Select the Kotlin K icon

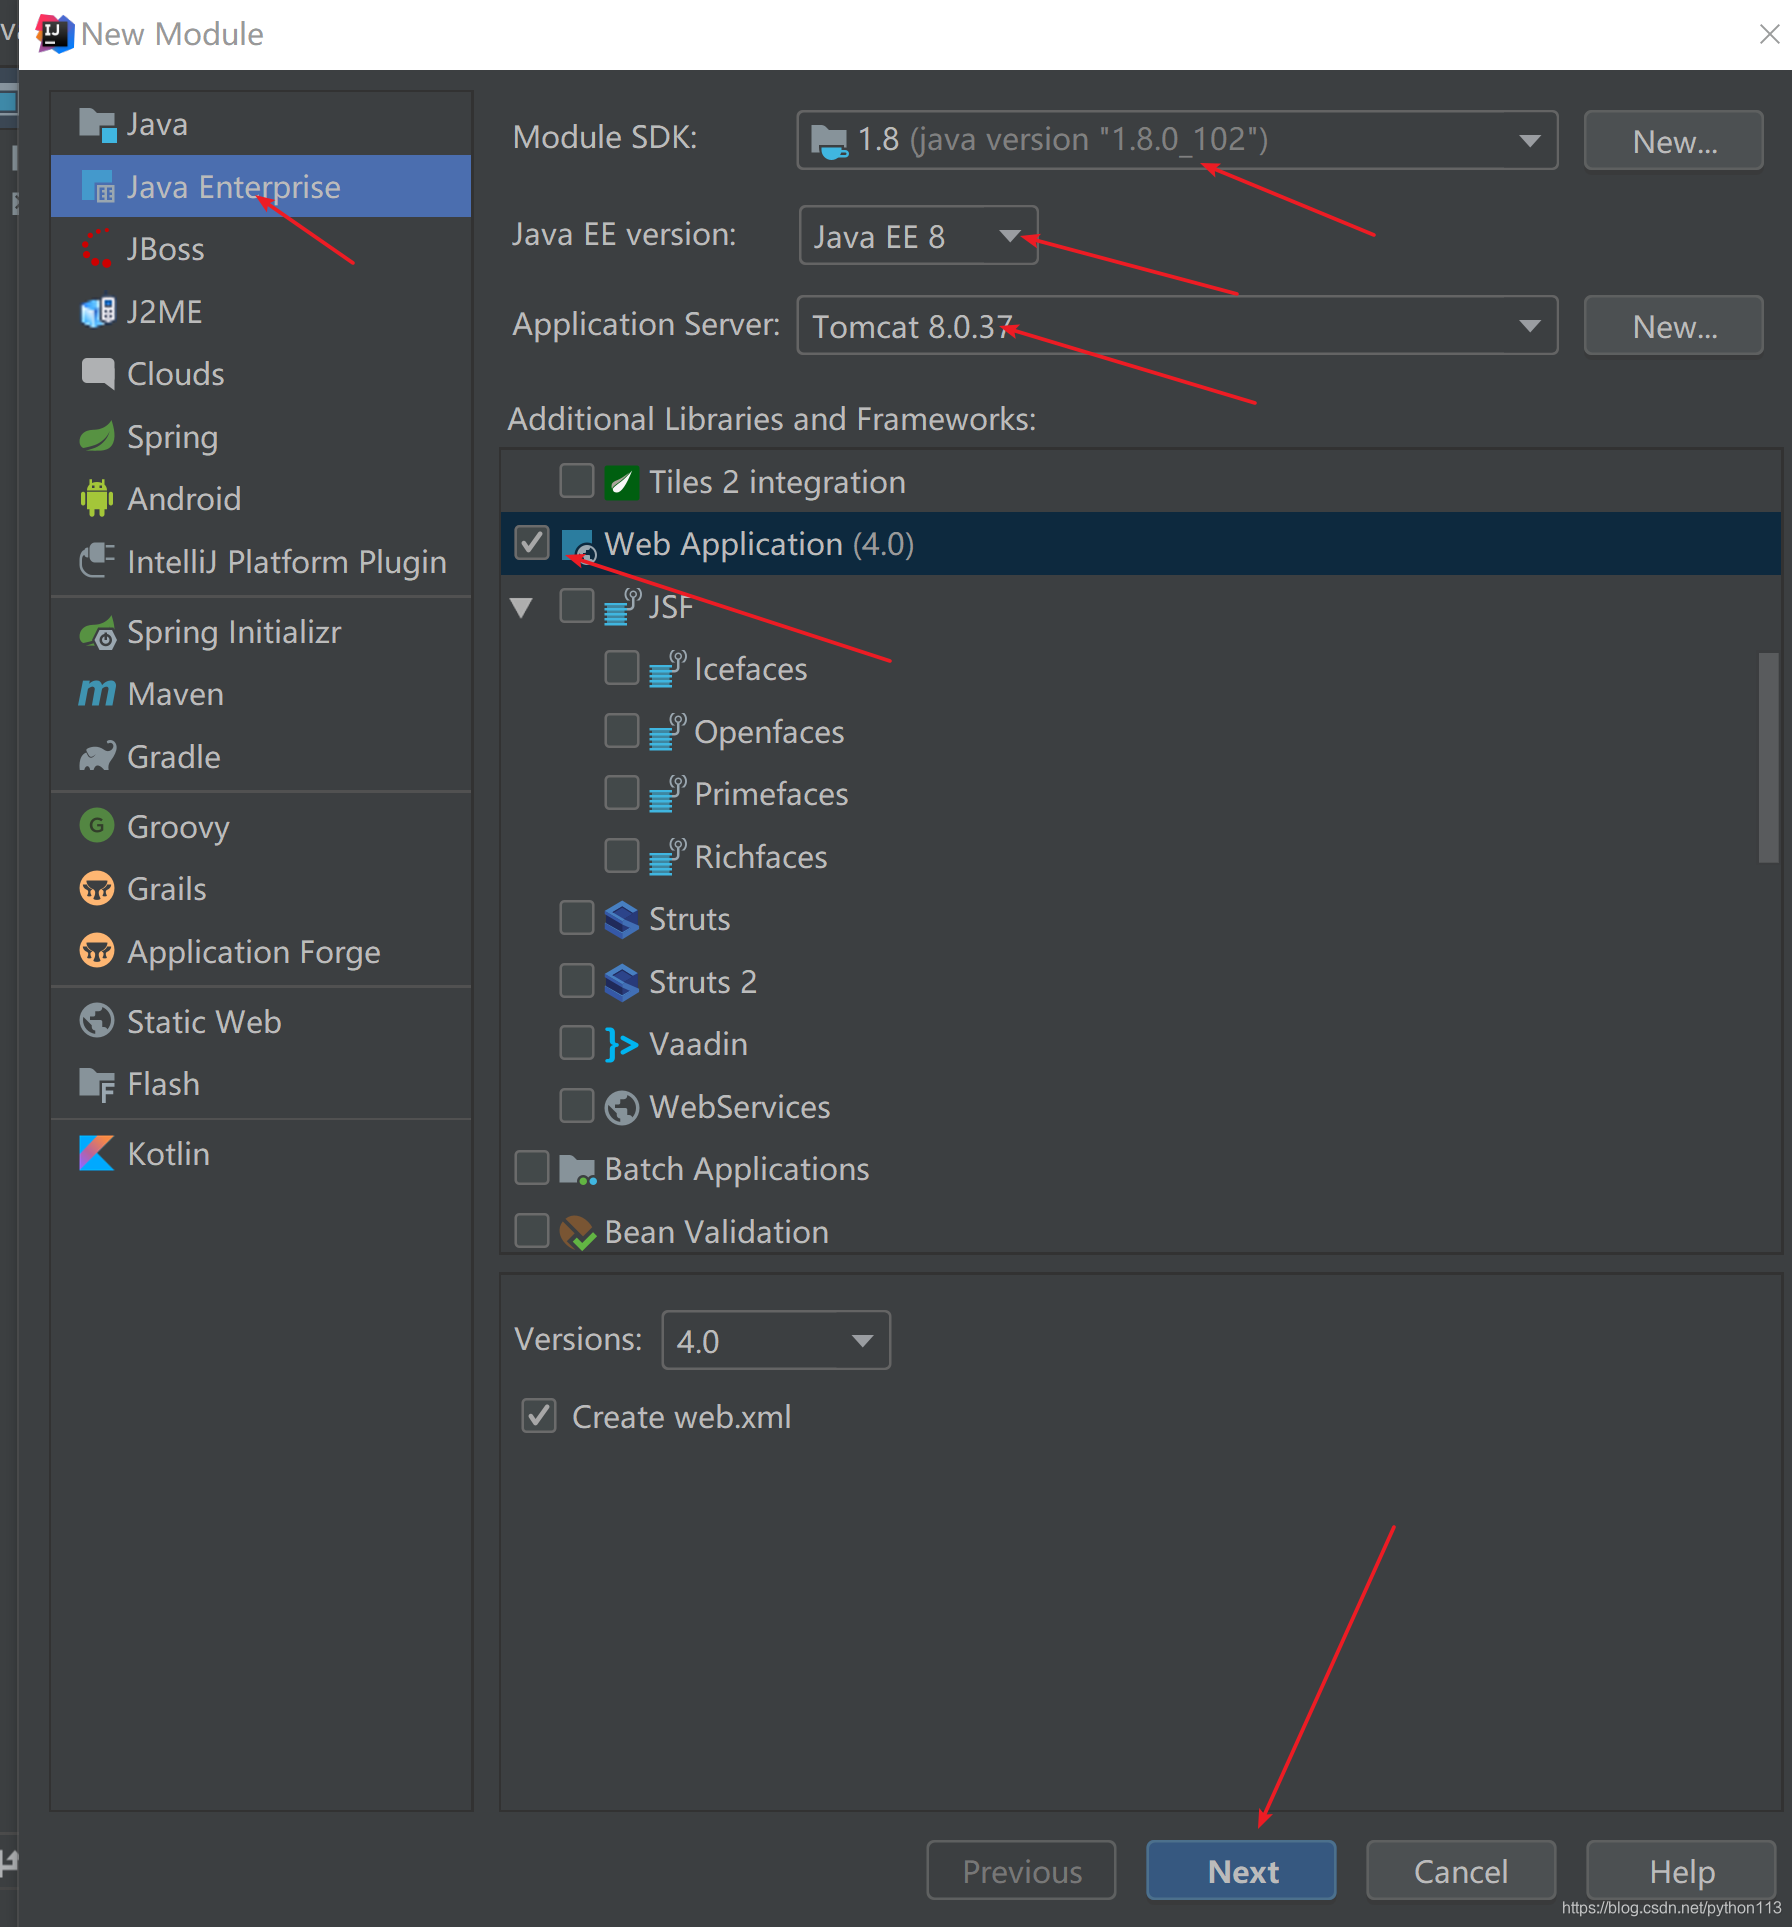coord(97,1153)
